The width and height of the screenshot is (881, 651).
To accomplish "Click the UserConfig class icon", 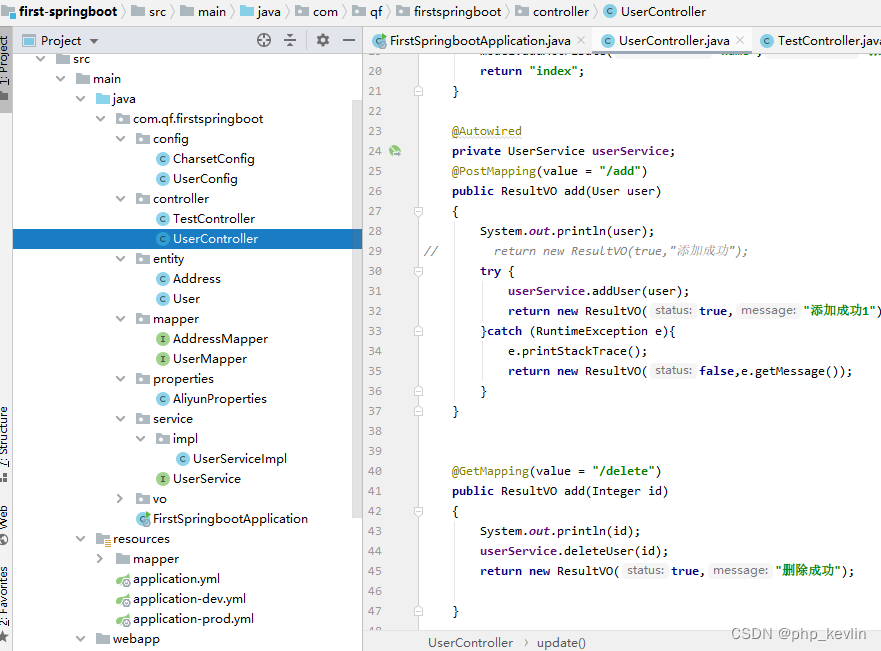I will point(162,179).
